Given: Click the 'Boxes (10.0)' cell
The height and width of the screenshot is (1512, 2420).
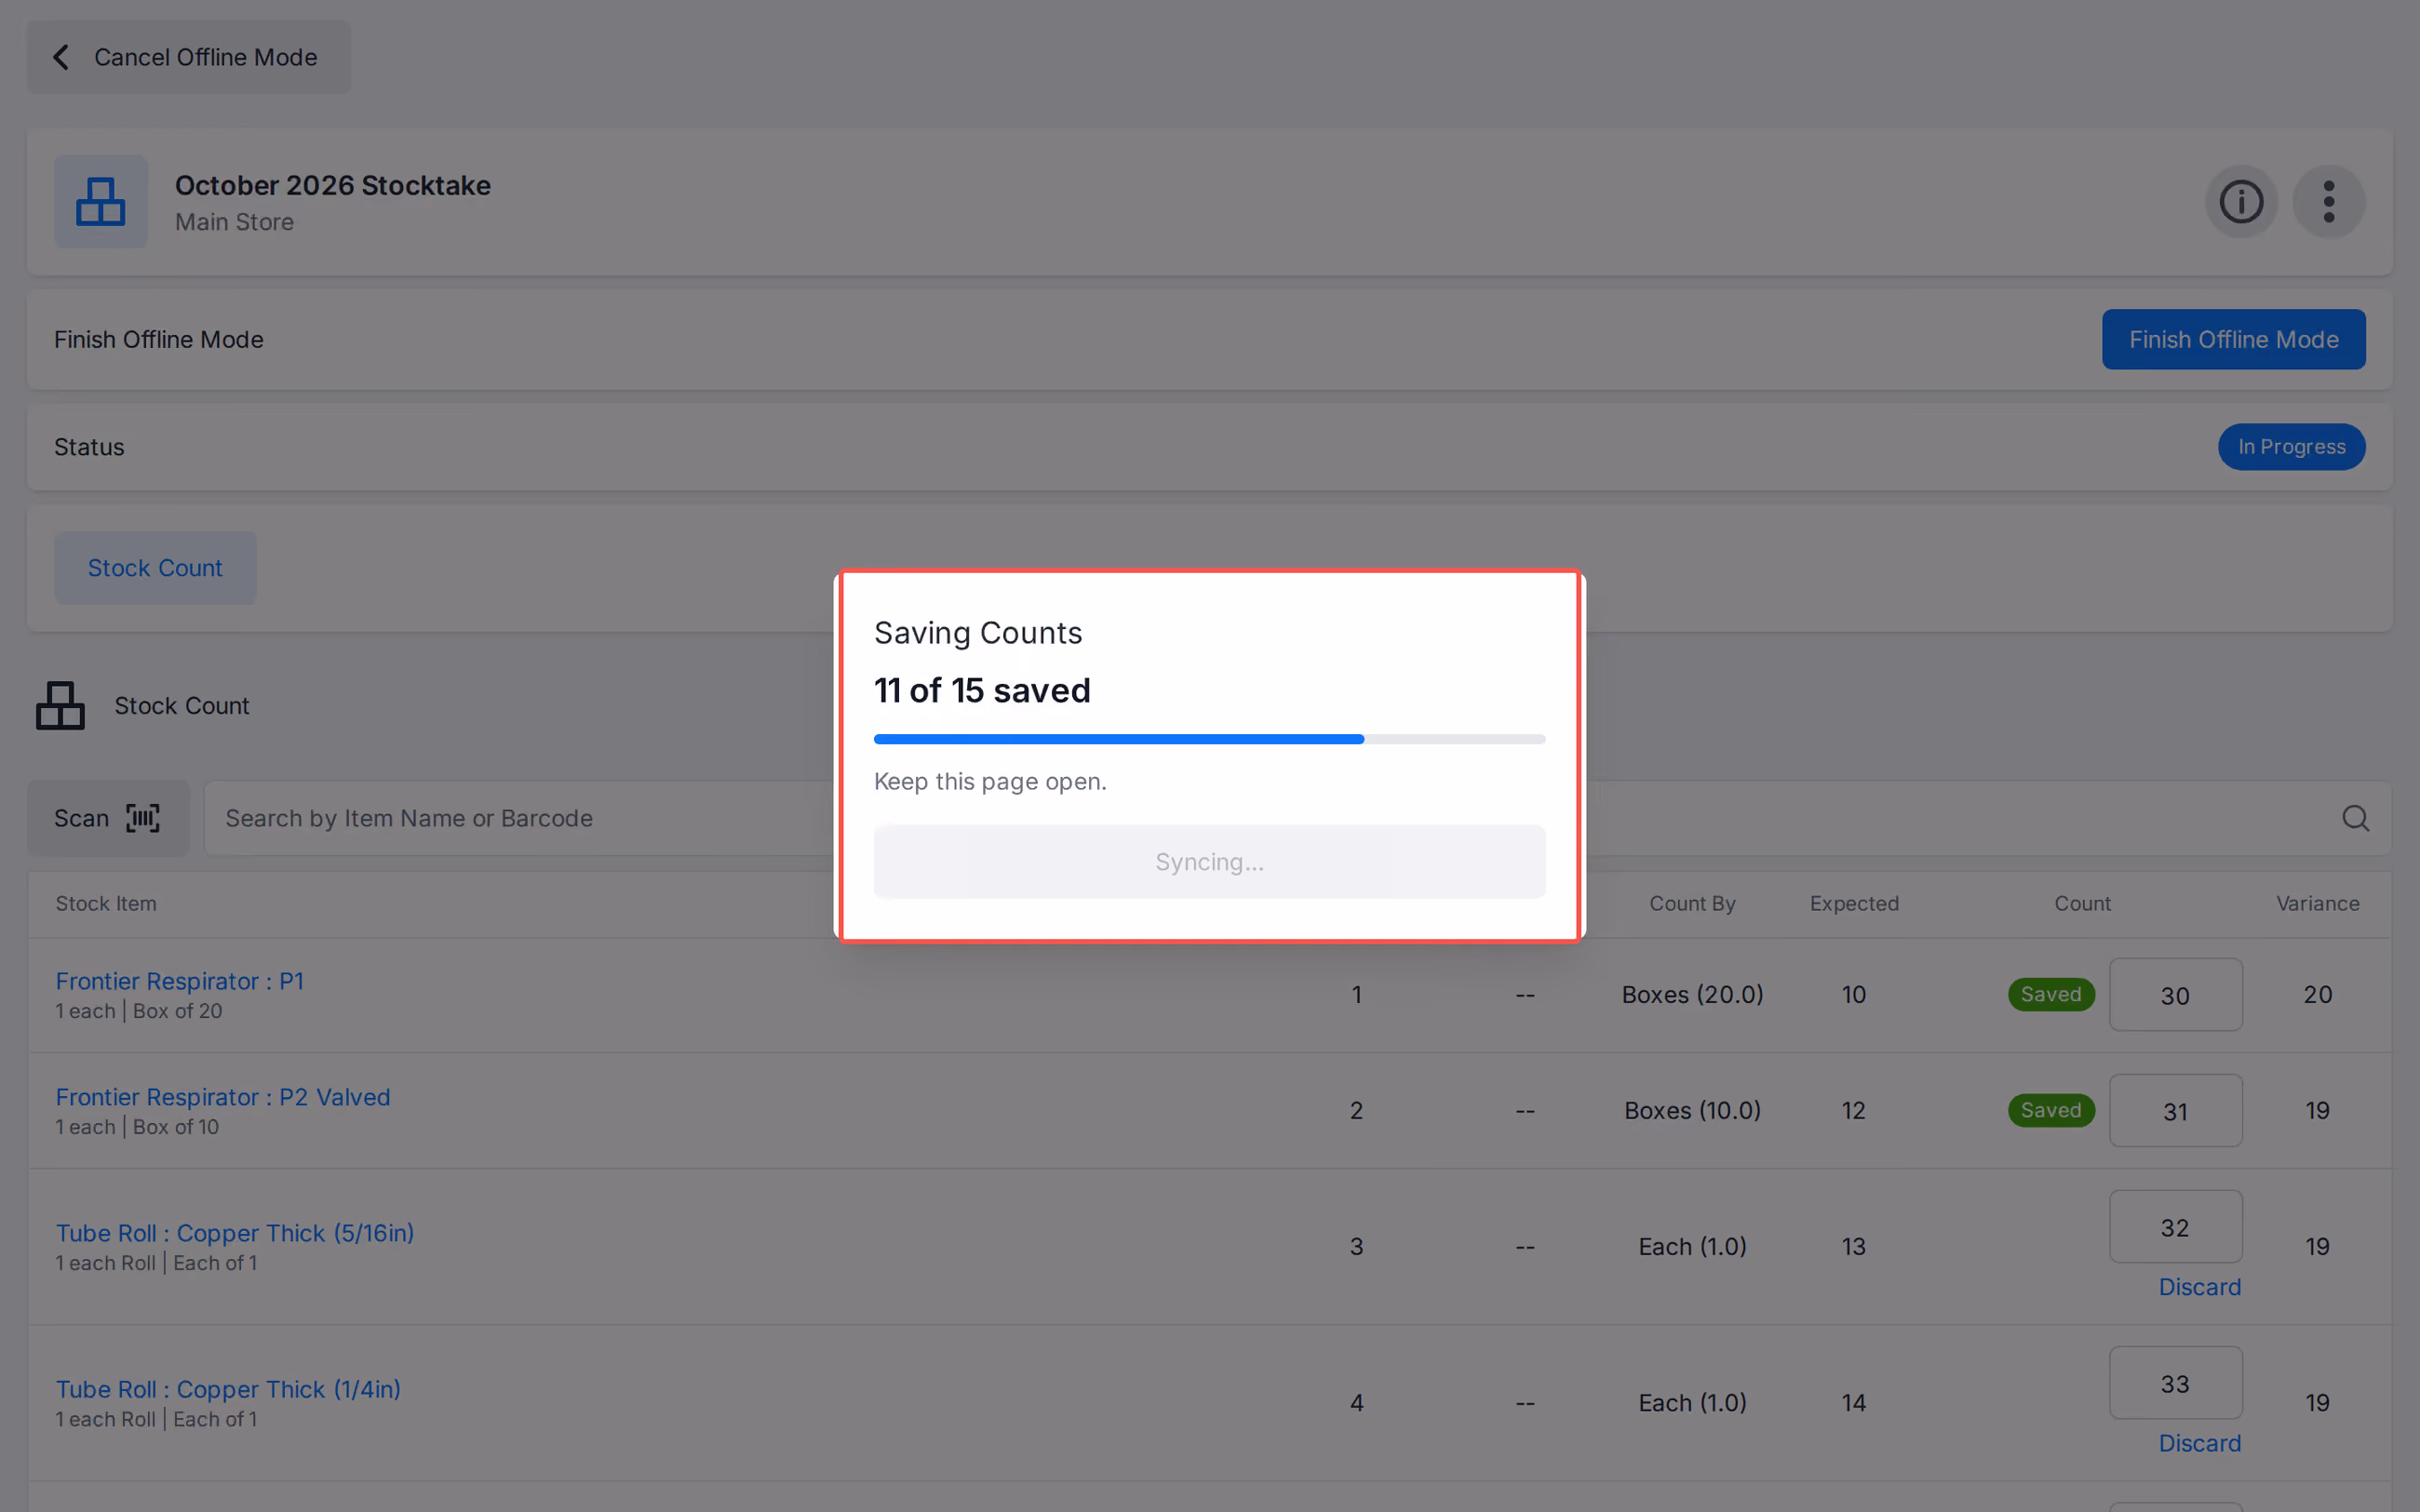Looking at the screenshot, I should pos(1692,1111).
